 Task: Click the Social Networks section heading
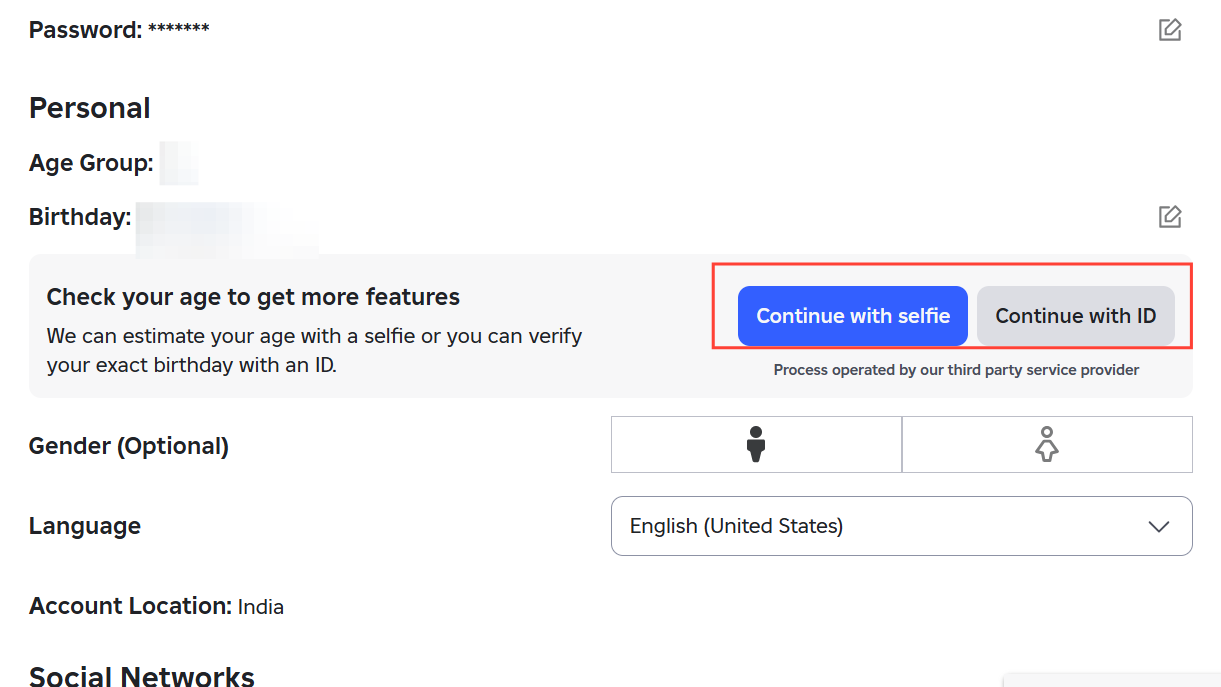click(142, 676)
